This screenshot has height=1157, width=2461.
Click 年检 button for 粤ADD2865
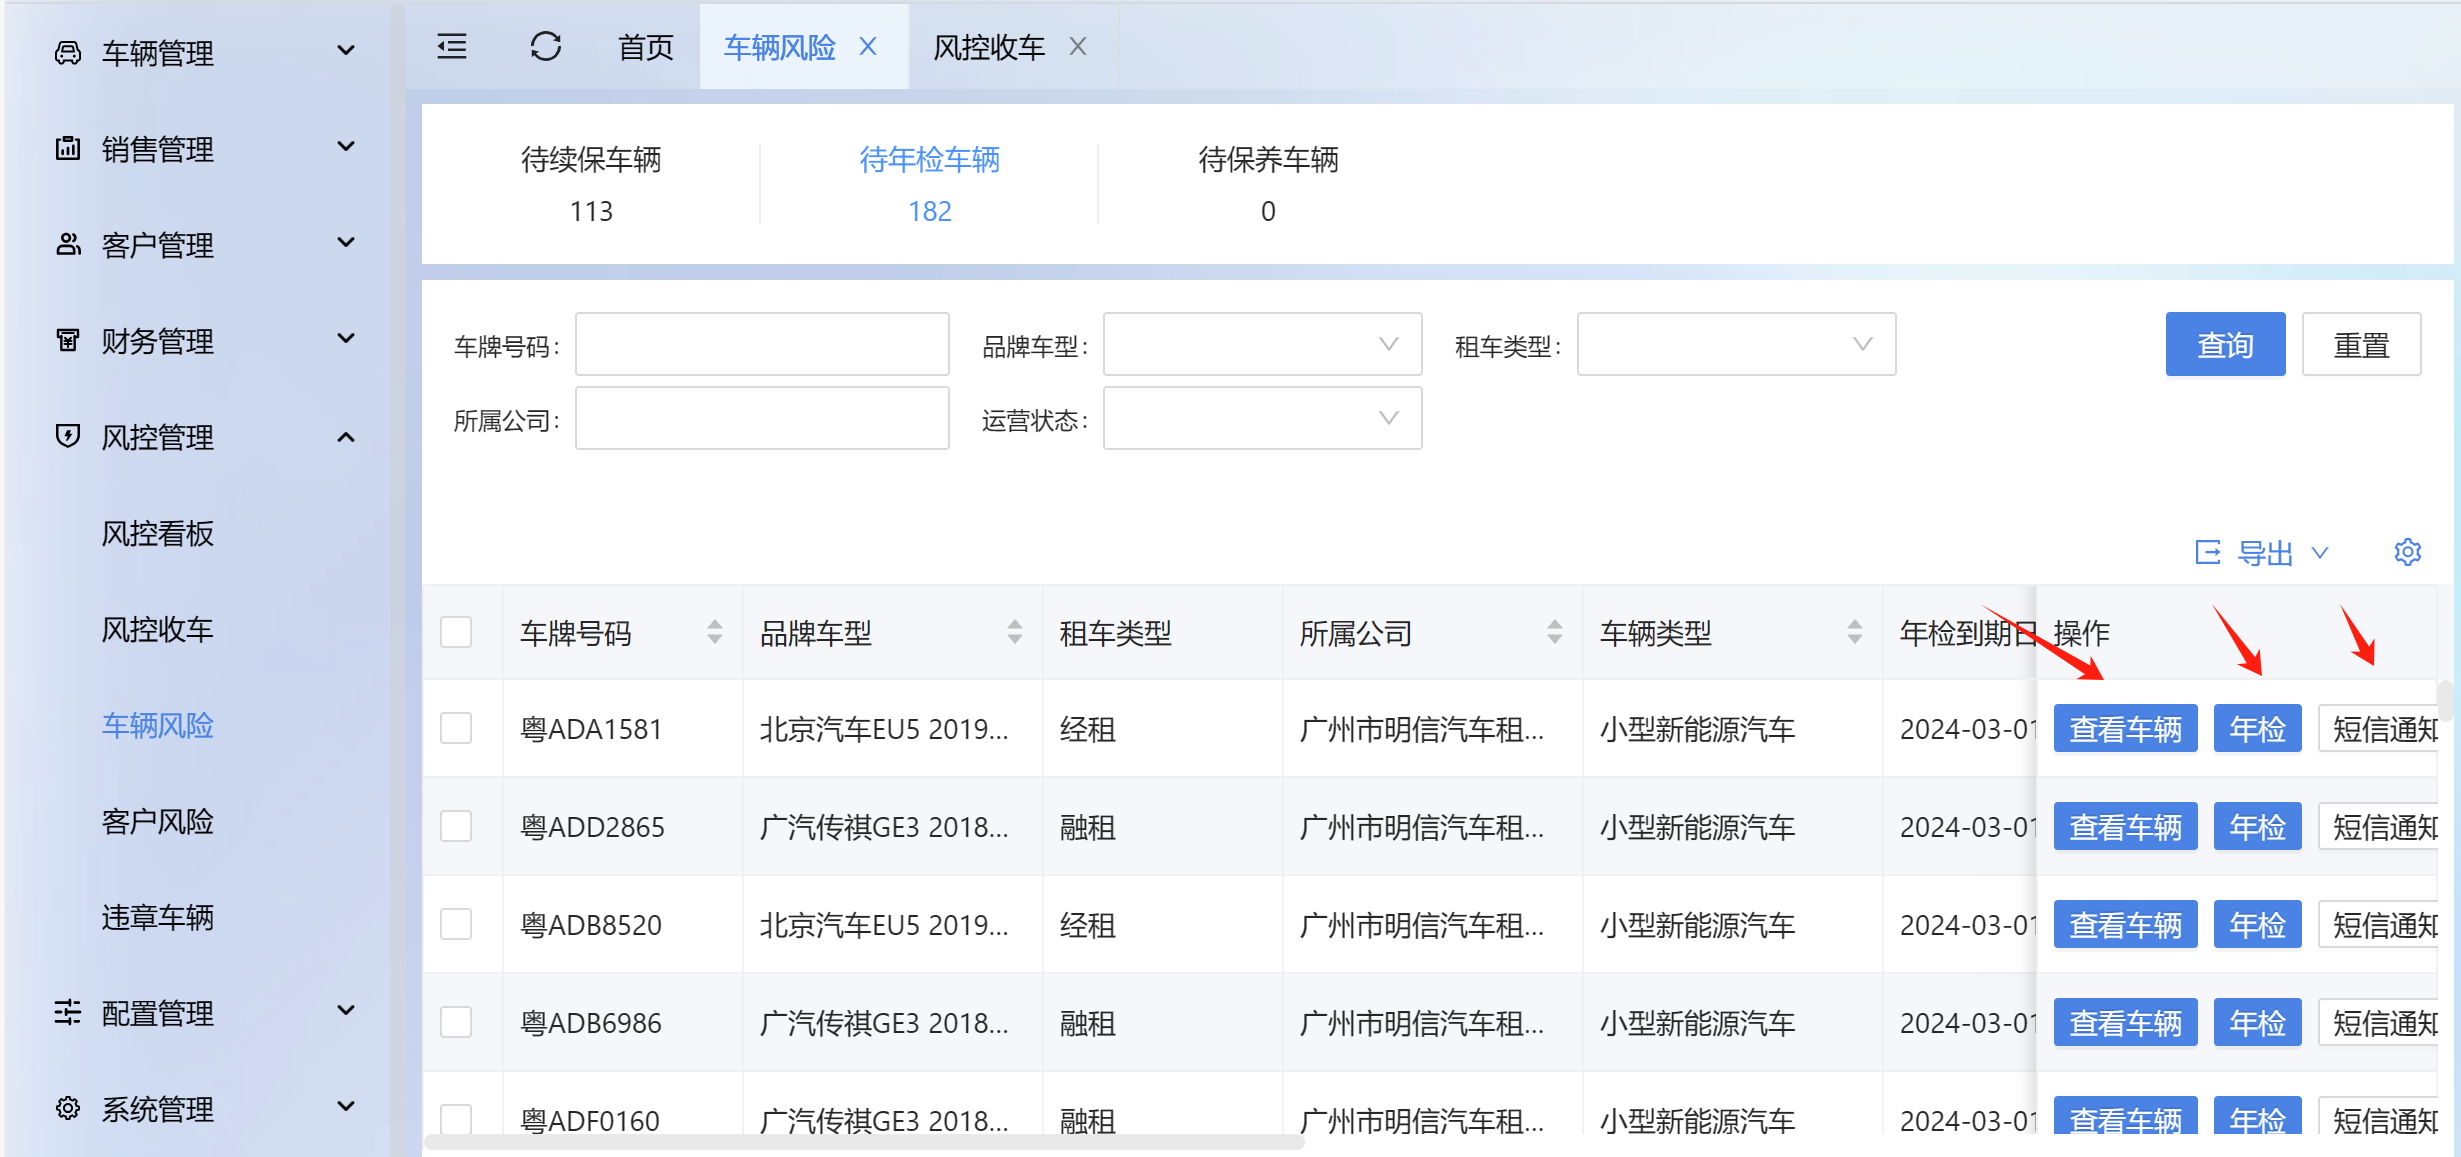(2257, 827)
